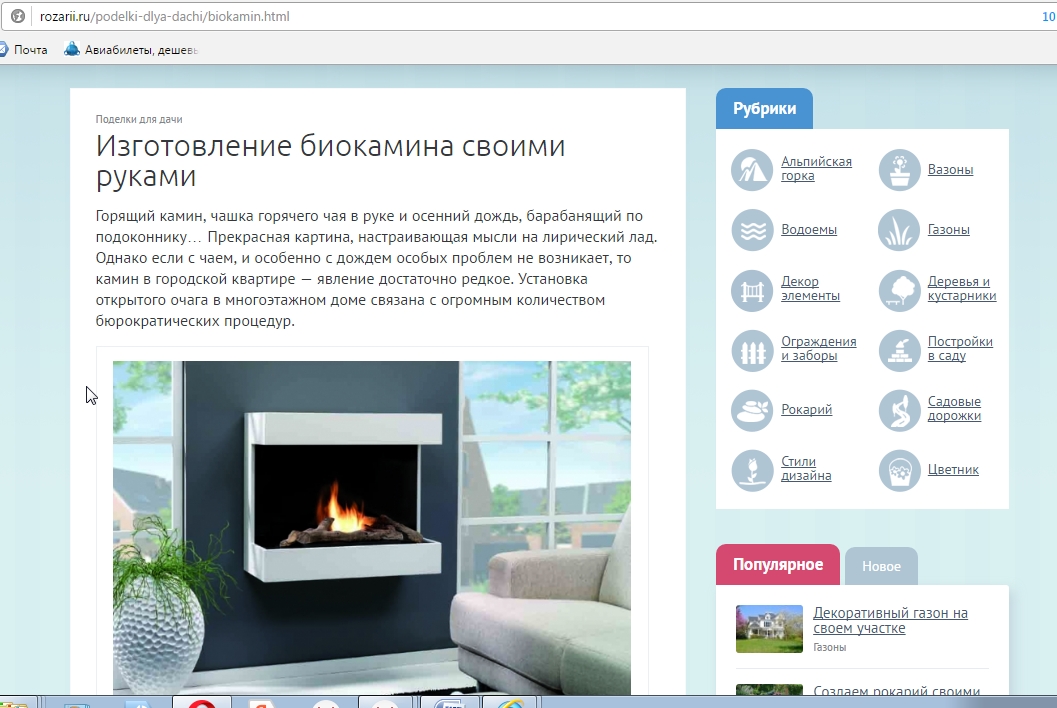Open the Цветник category link
The width and height of the screenshot is (1057, 708).
click(x=953, y=470)
